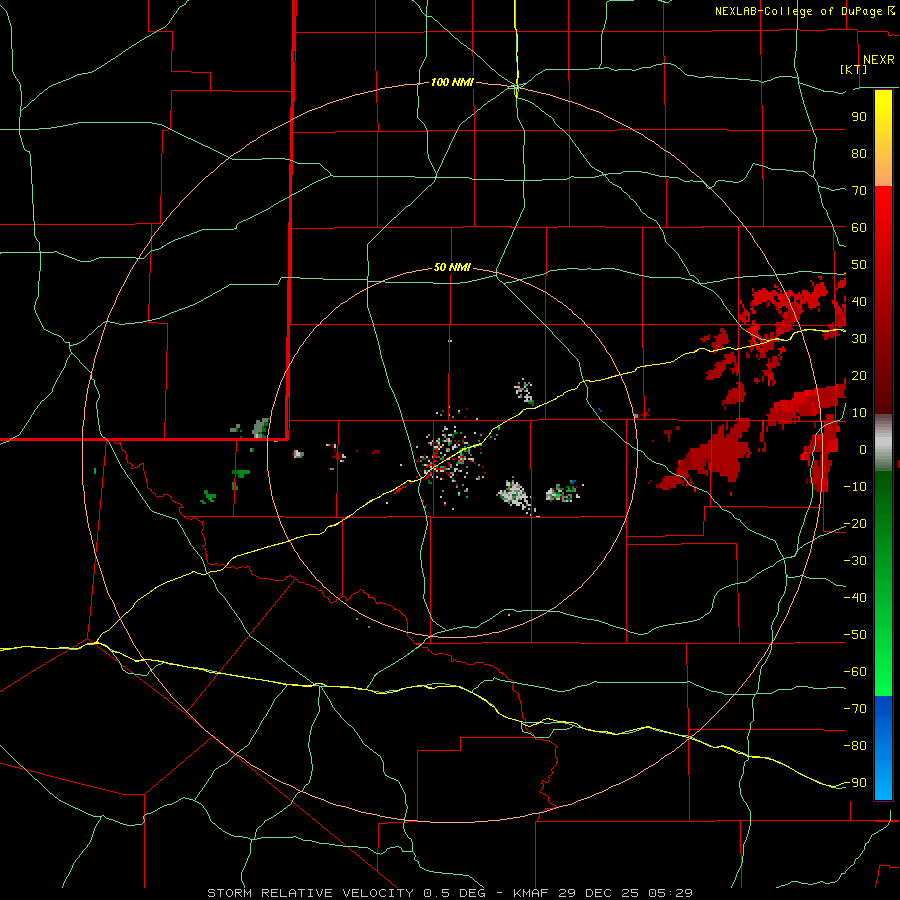Image resolution: width=900 pixels, height=900 pixels.
Task: Click the 60 knot legend value
Action: (859, 227)
